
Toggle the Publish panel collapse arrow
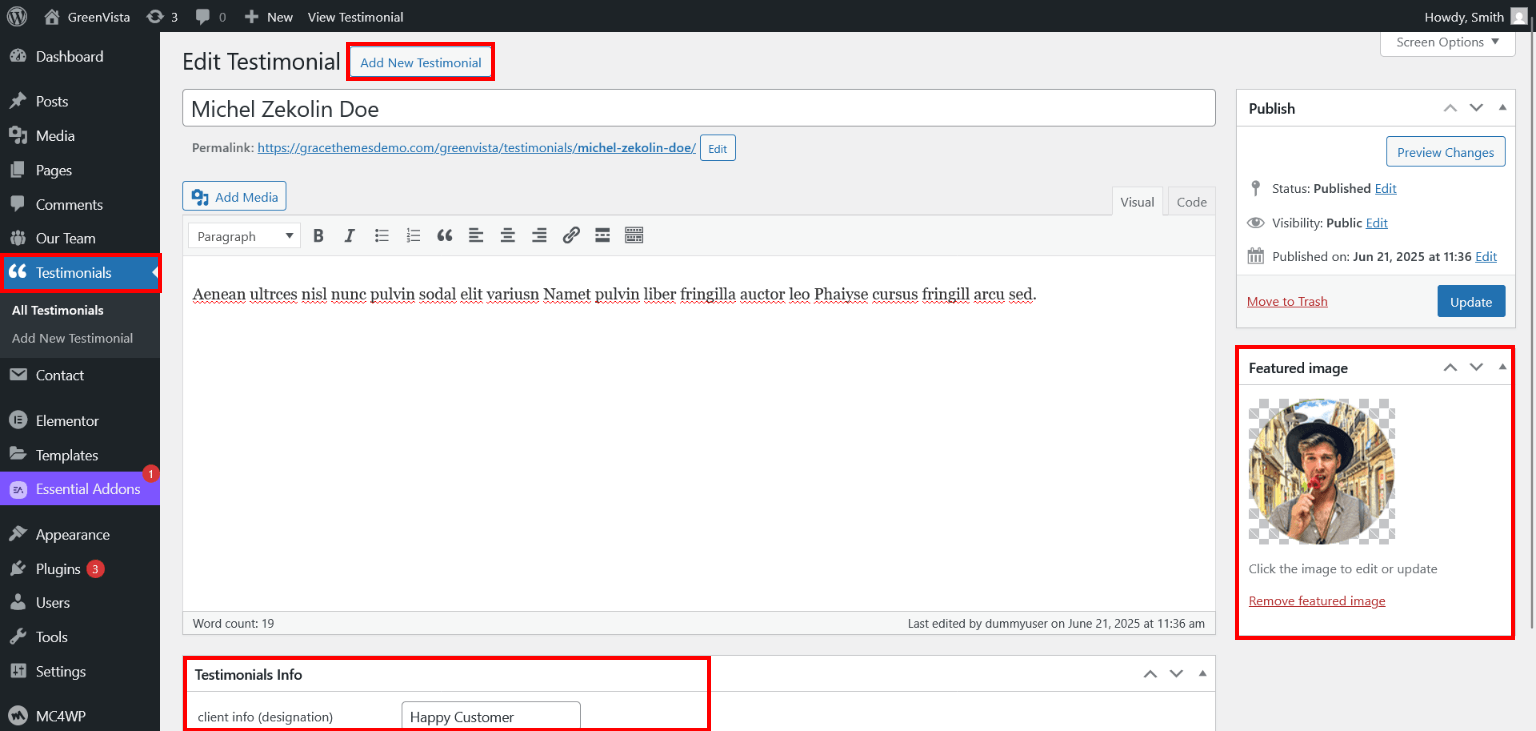(x=1502, y=108)
